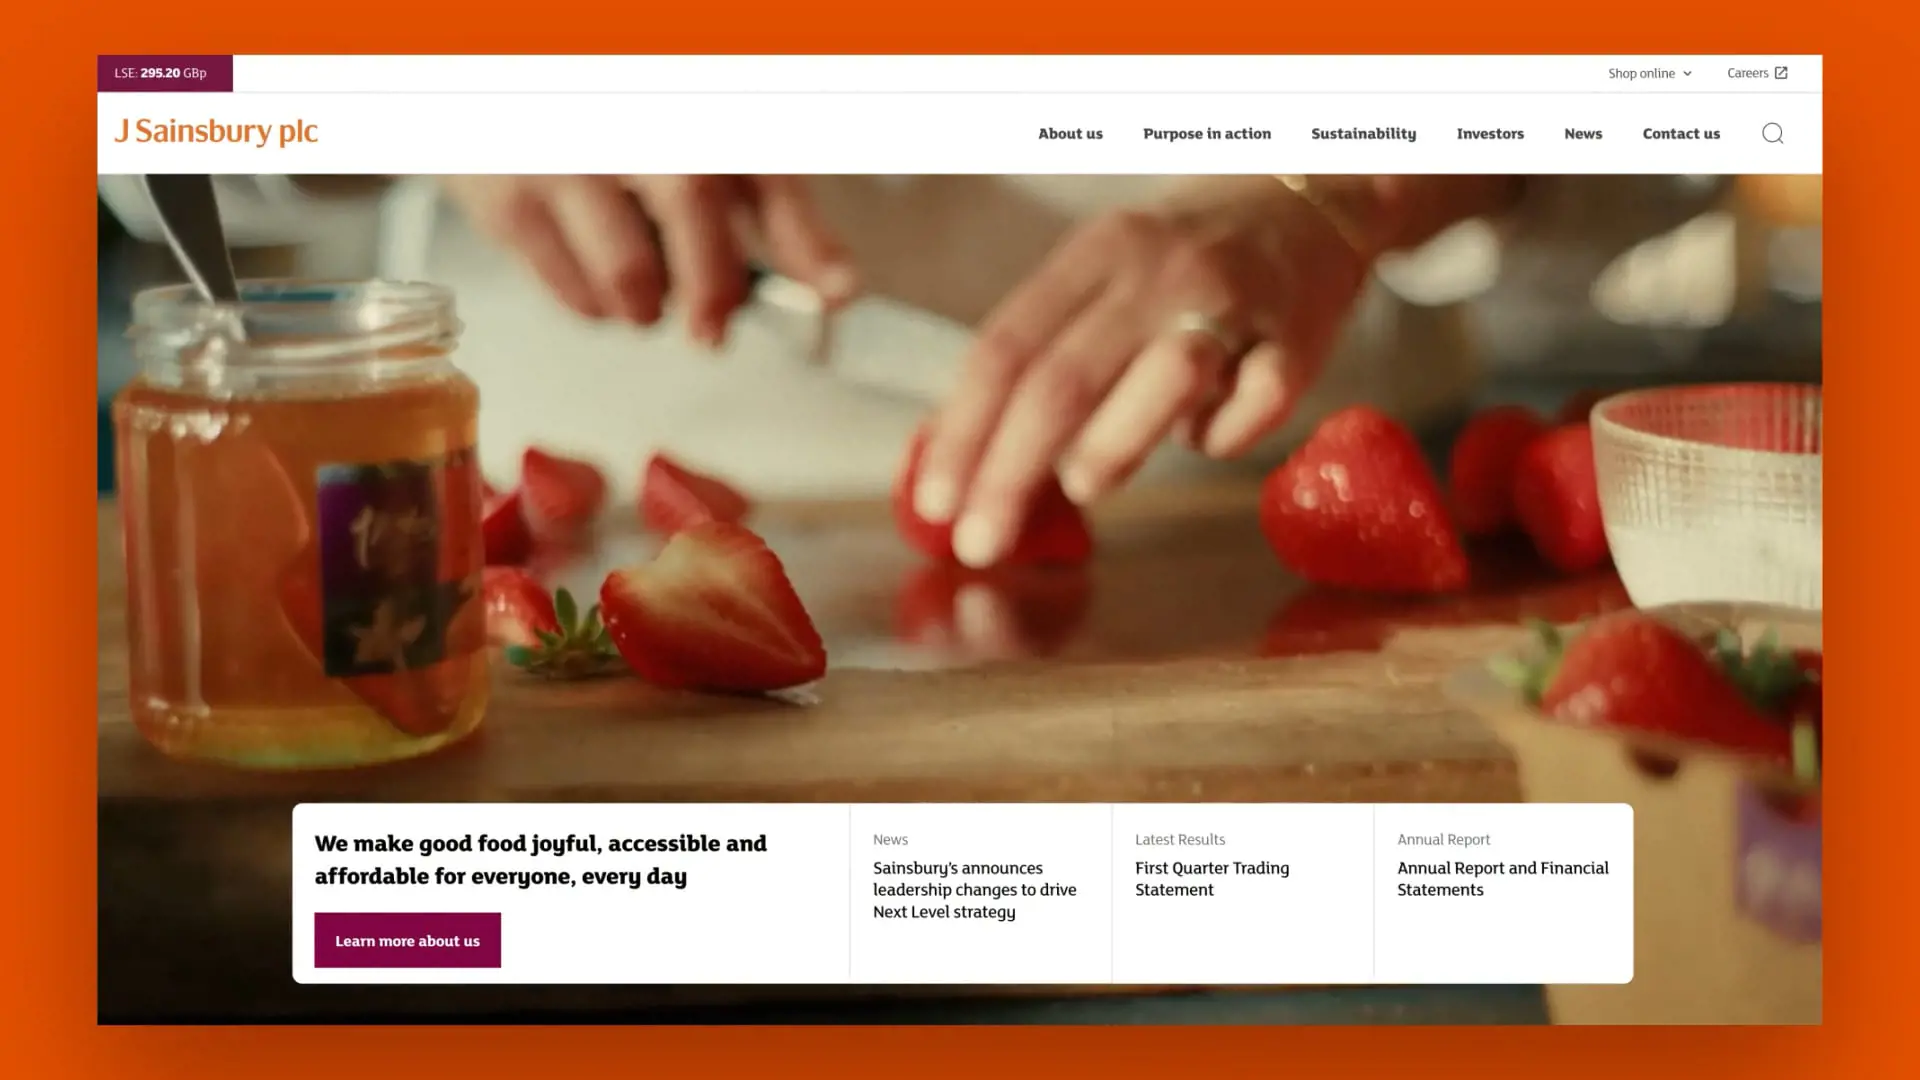Click the Learn more about us button
The image size is (1920, 1080).
[x=407, y=940]
